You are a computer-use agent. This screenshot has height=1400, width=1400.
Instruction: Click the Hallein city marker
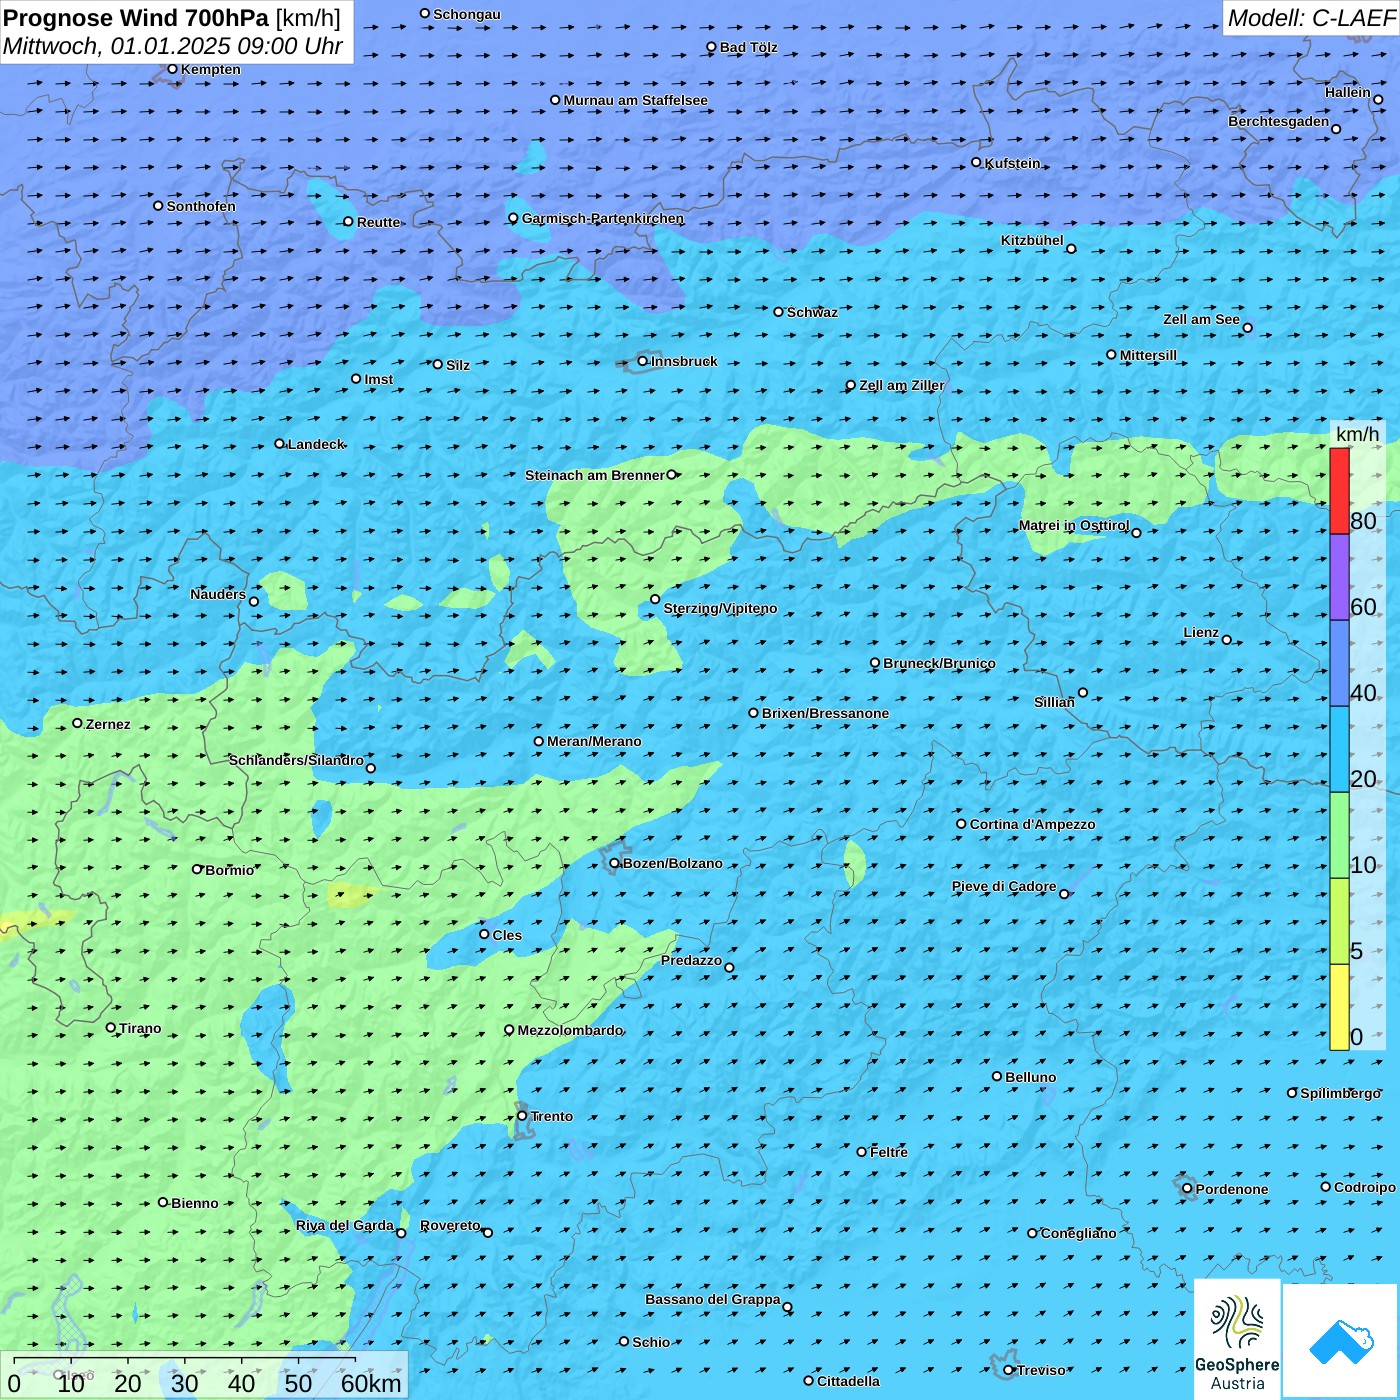tap(1378, 100)
